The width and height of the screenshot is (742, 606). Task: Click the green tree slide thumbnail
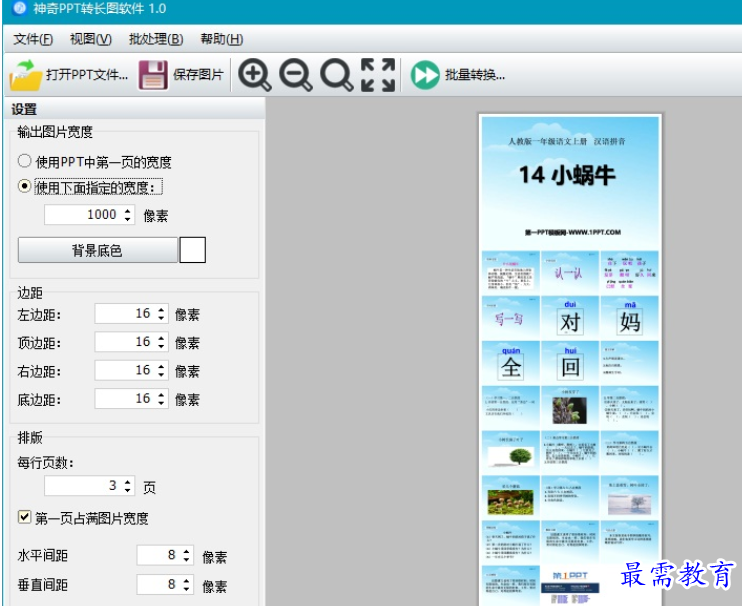511,452
